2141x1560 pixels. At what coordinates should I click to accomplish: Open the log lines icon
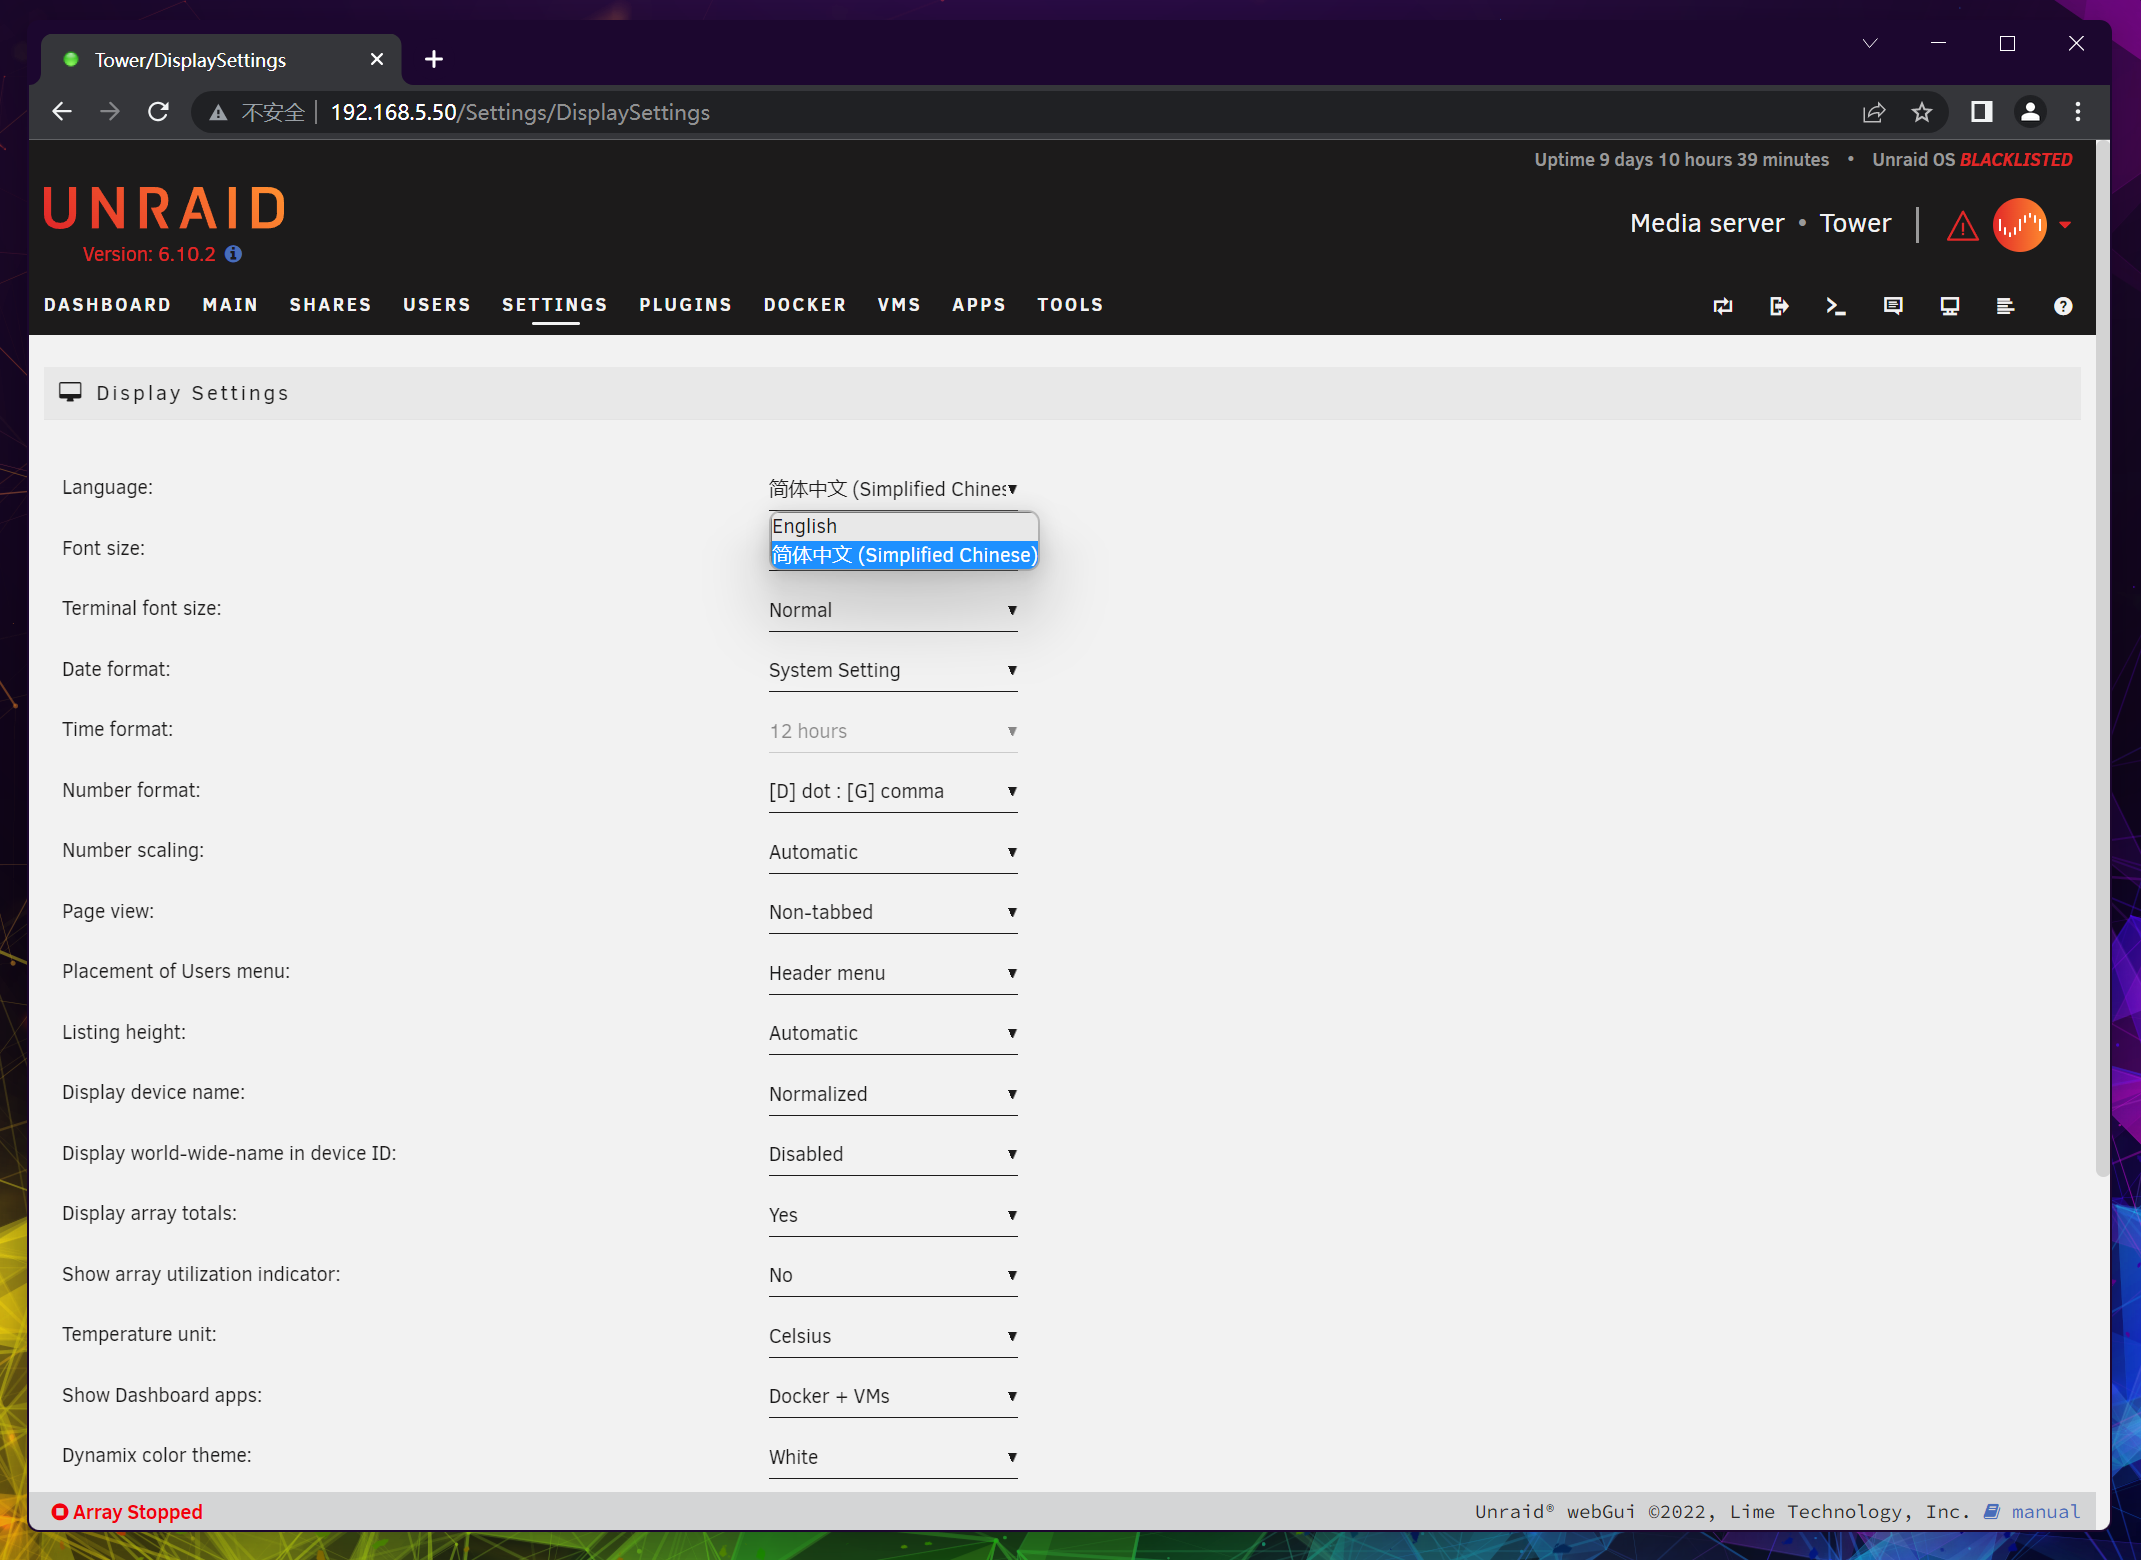click(2005, 306)
